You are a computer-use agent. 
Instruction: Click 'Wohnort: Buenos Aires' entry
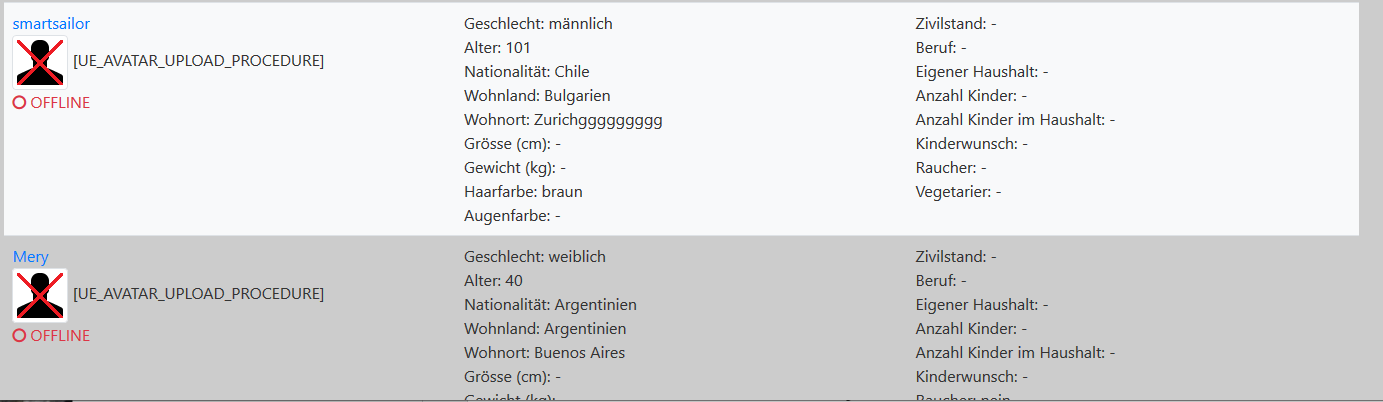coord(545,353)
